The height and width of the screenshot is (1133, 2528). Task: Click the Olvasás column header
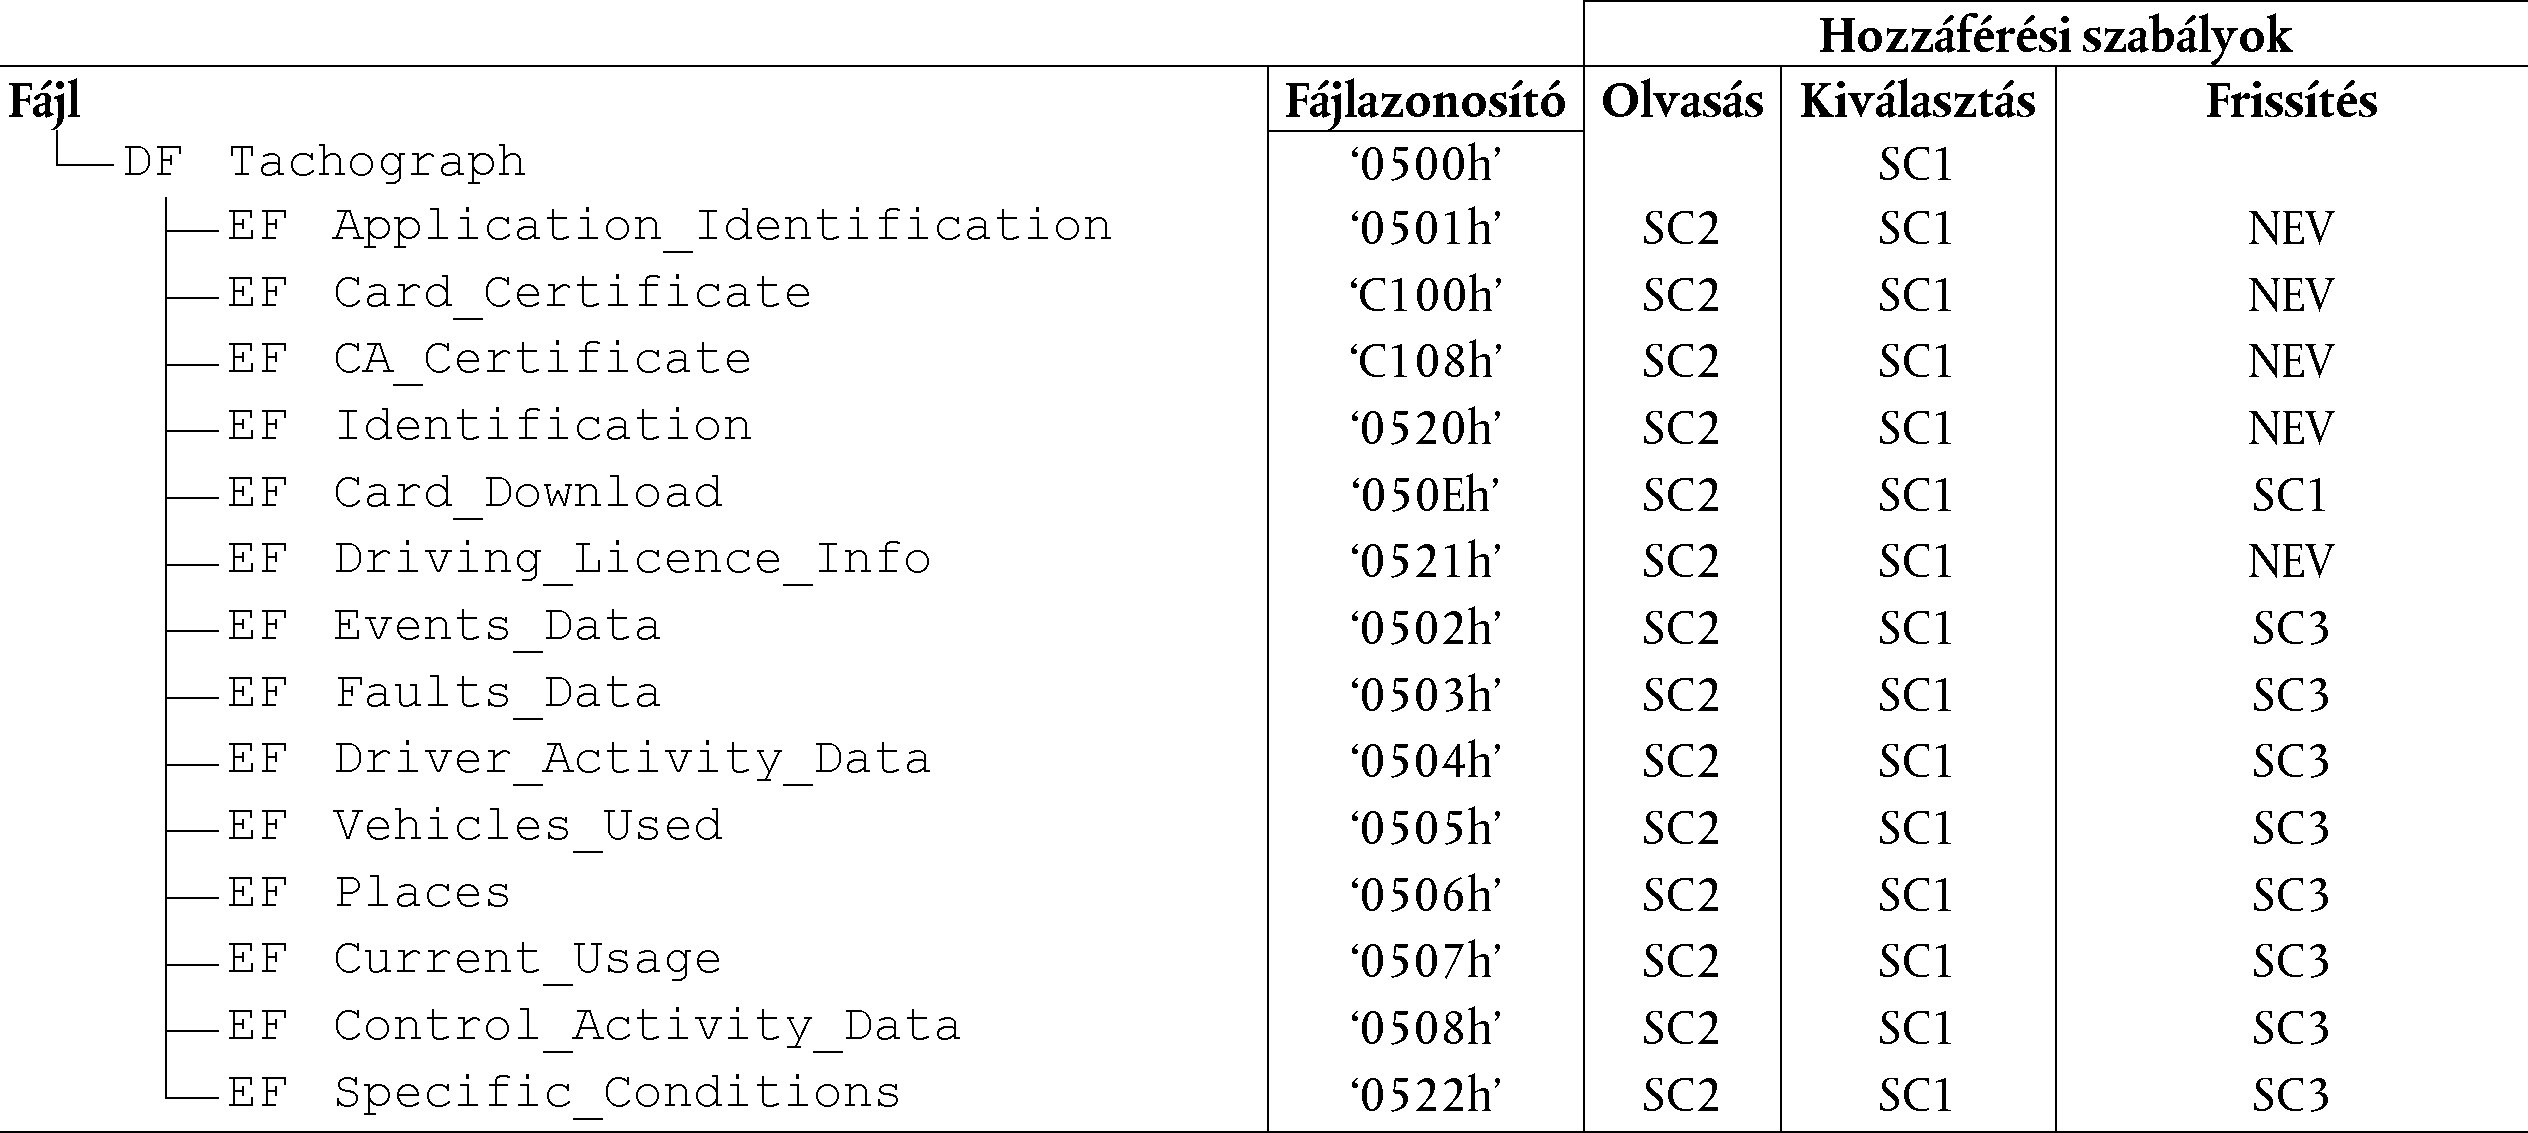(1682, 101)
